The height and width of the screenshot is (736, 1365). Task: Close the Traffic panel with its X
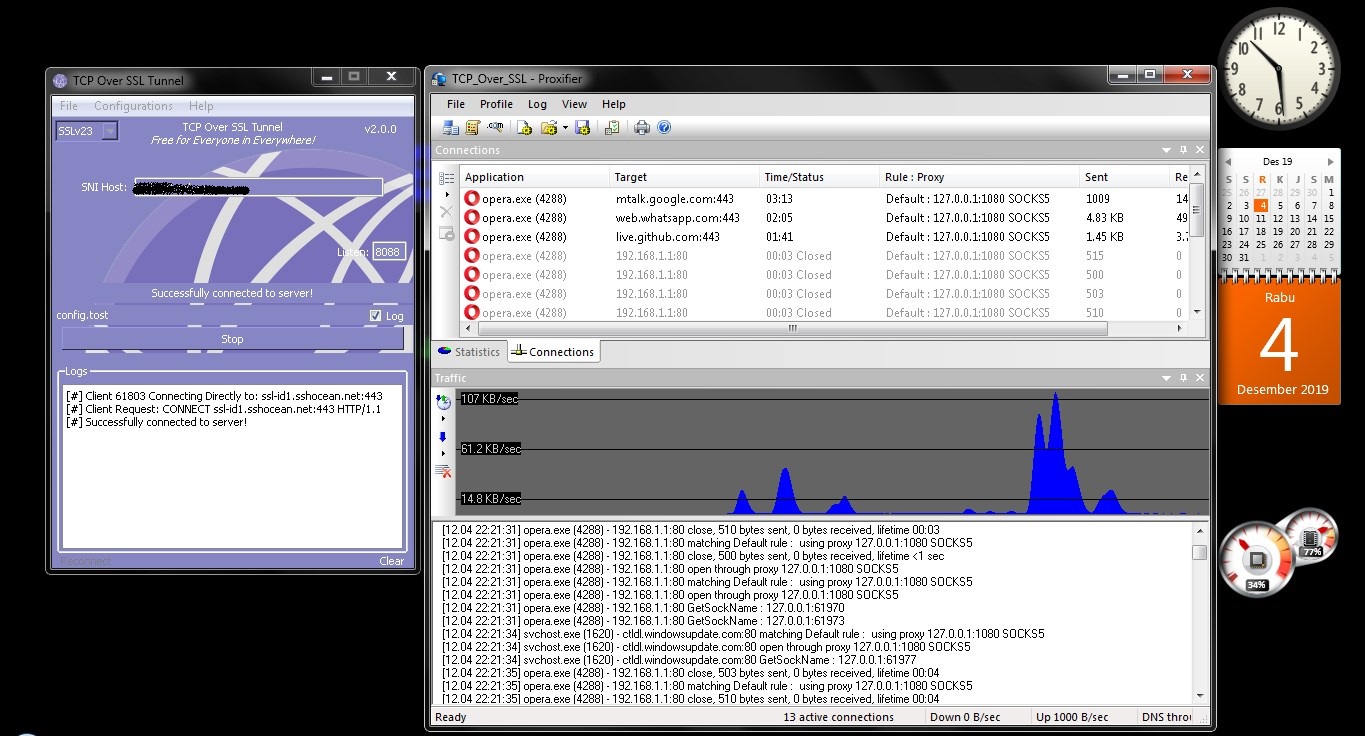[x=1200, y=378]
